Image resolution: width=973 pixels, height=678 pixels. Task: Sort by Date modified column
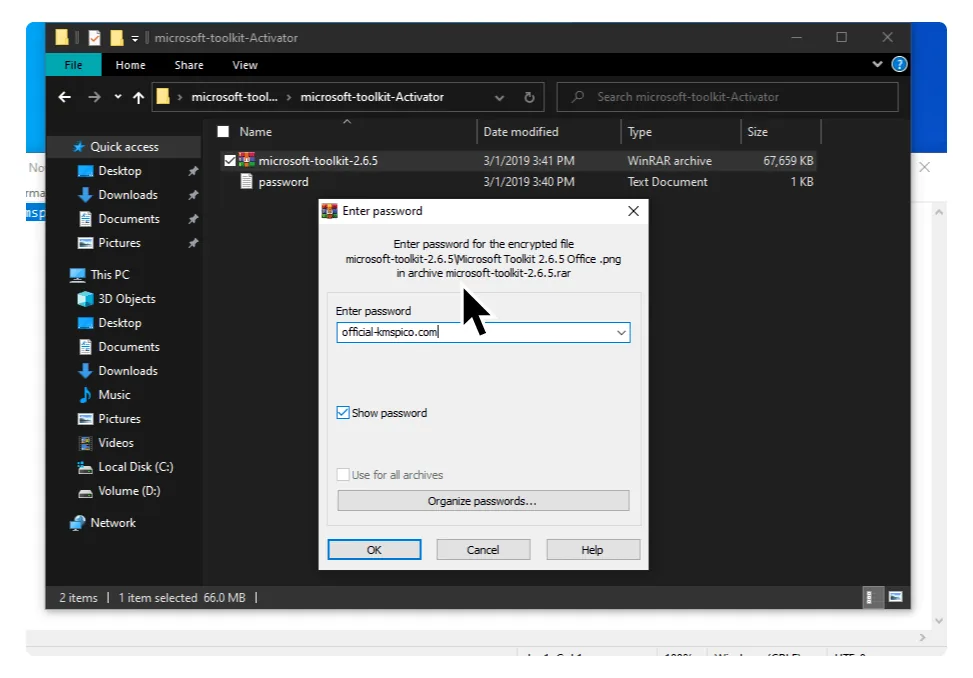coord(521,132)
